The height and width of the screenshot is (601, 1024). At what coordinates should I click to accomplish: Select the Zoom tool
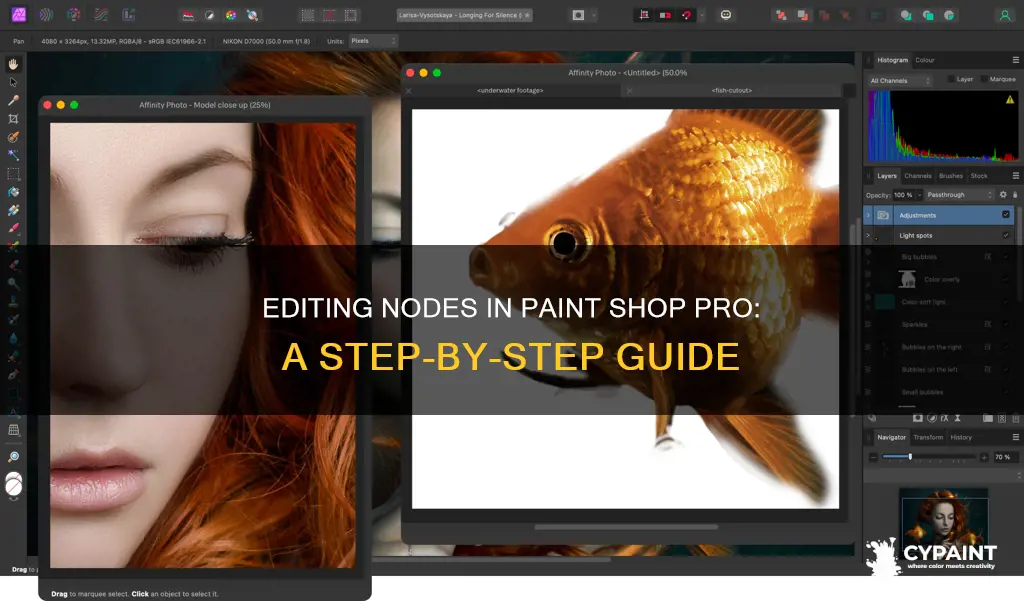point(13,457)
